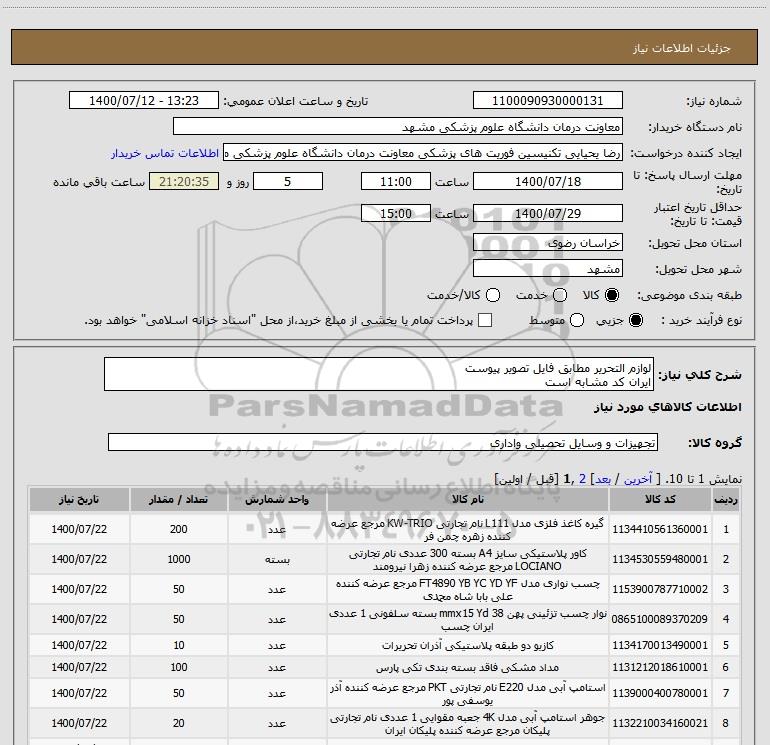Click the delivery province field خراسان رضوی
The image size is (770, 745).
[x=548, y=242]
